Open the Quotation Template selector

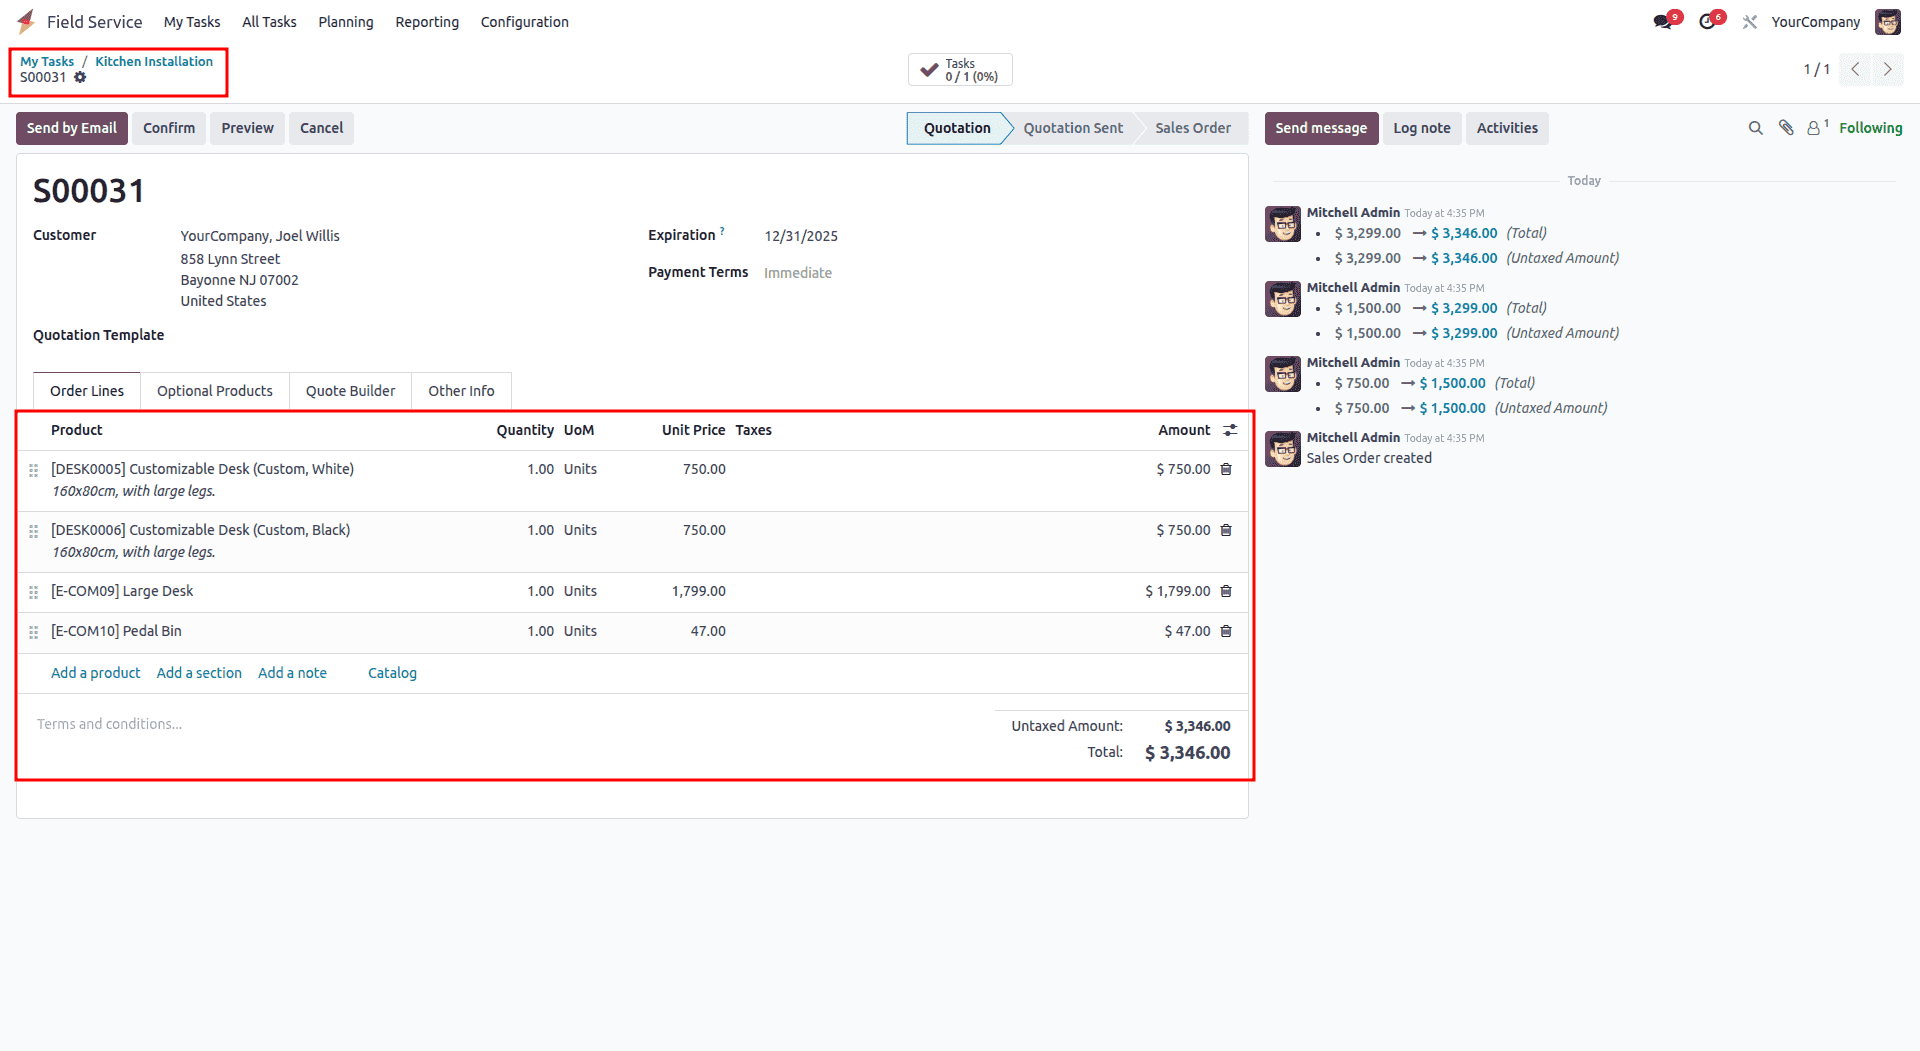[250, 335]
